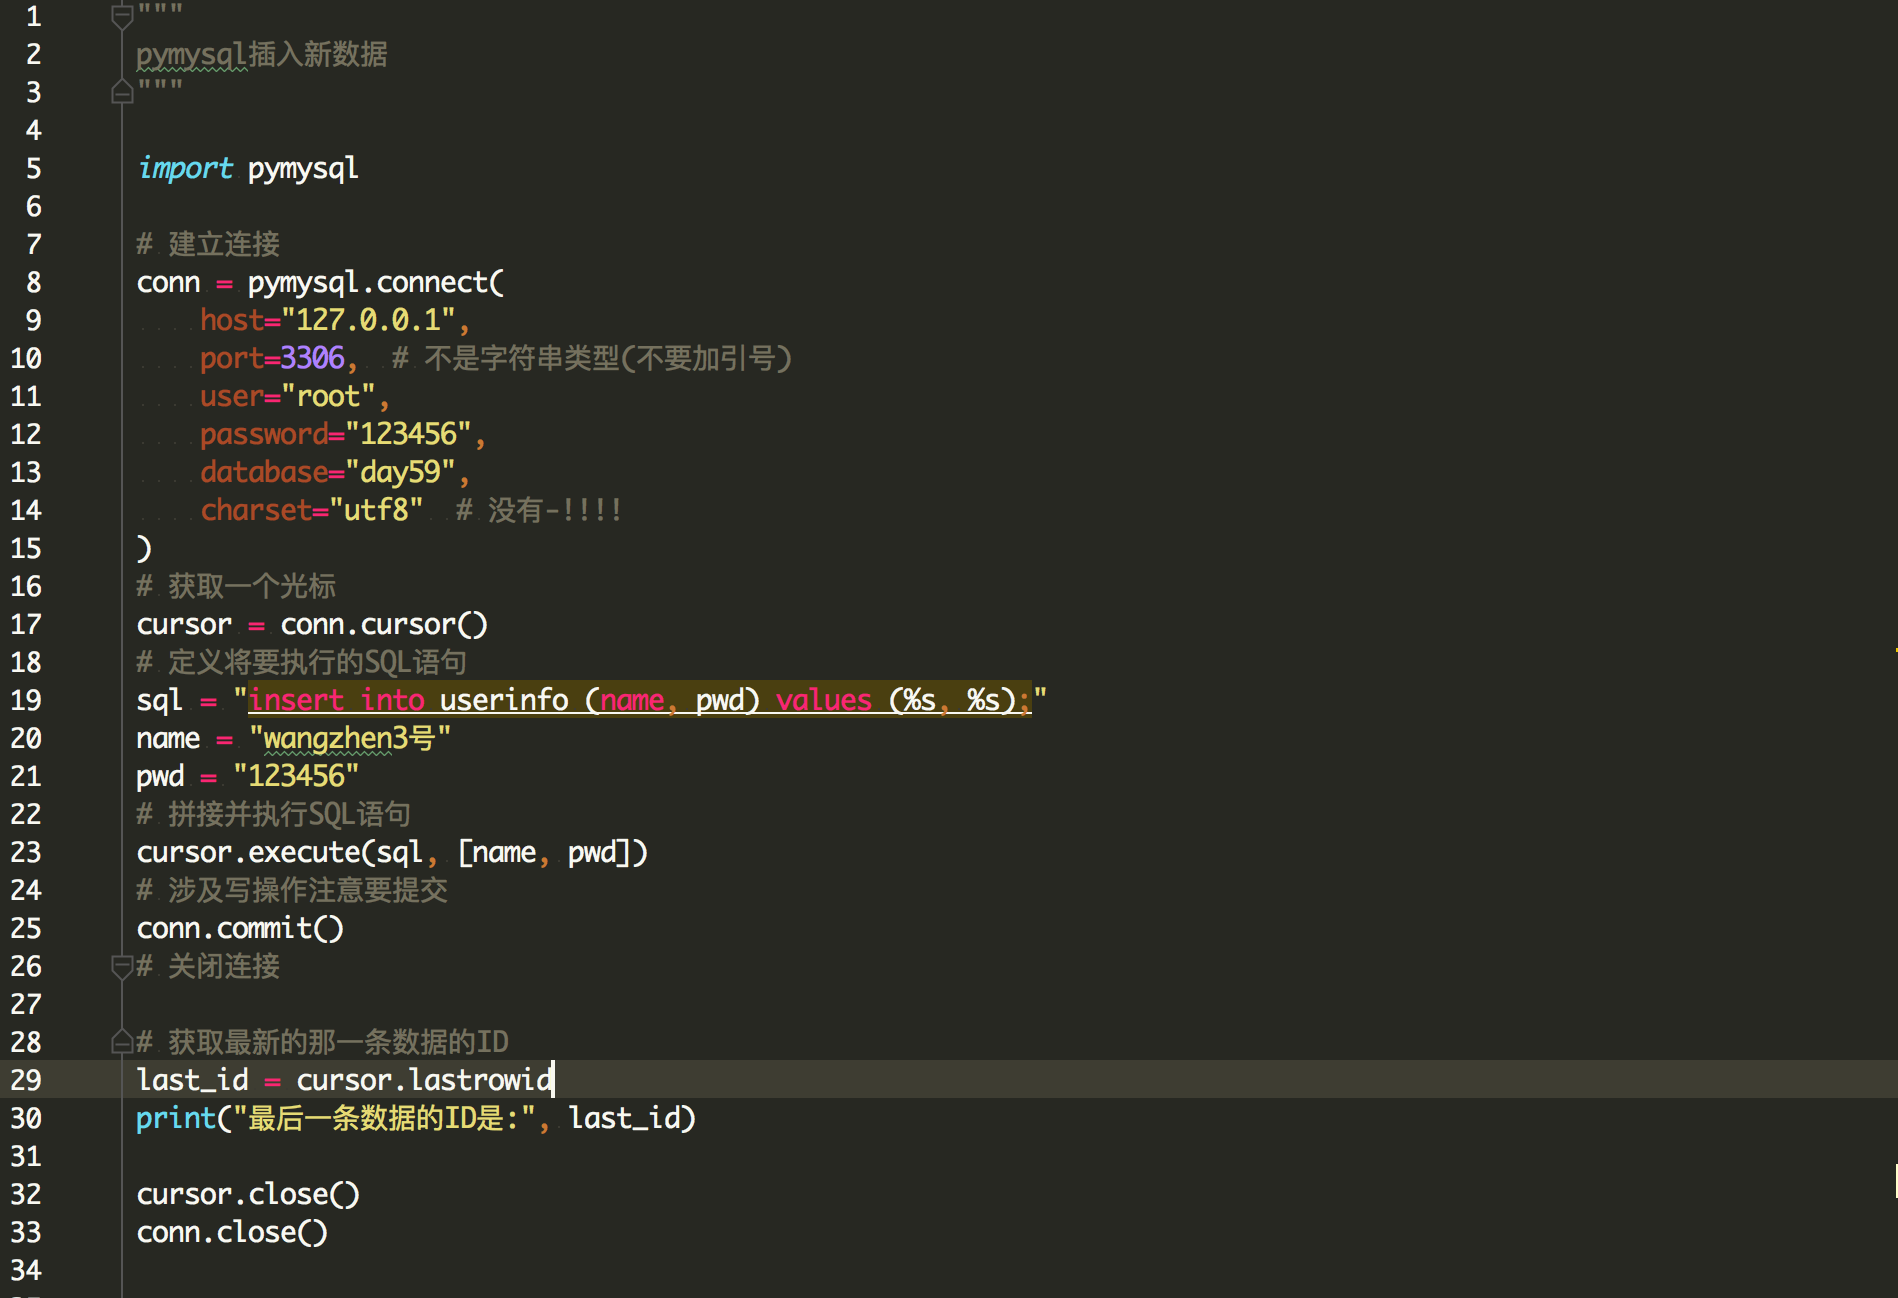
Task: Click the port number 3306
Action: click(312, 358)
